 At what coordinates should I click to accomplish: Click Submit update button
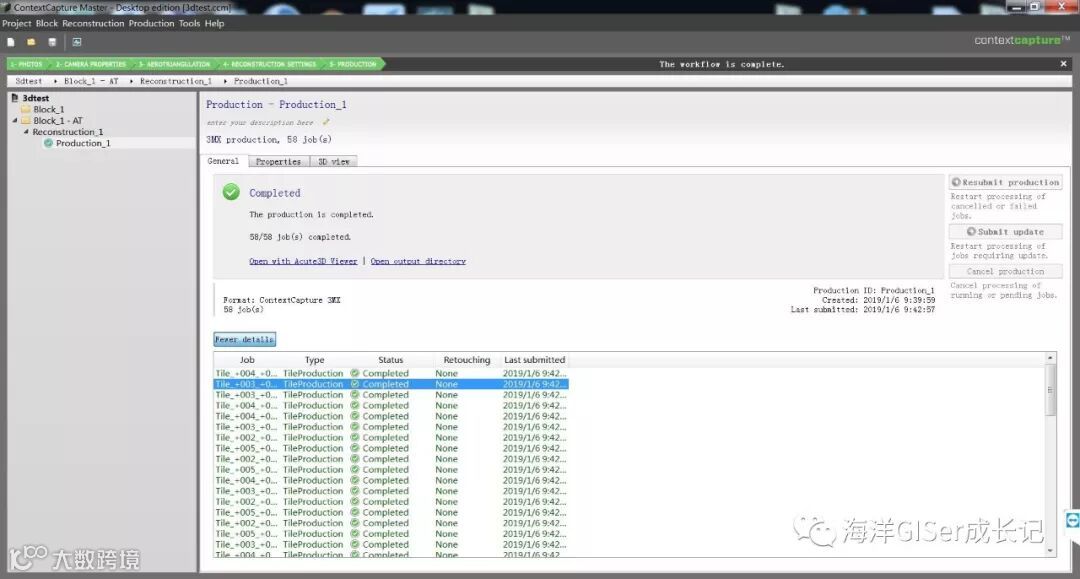point(1005,232)
